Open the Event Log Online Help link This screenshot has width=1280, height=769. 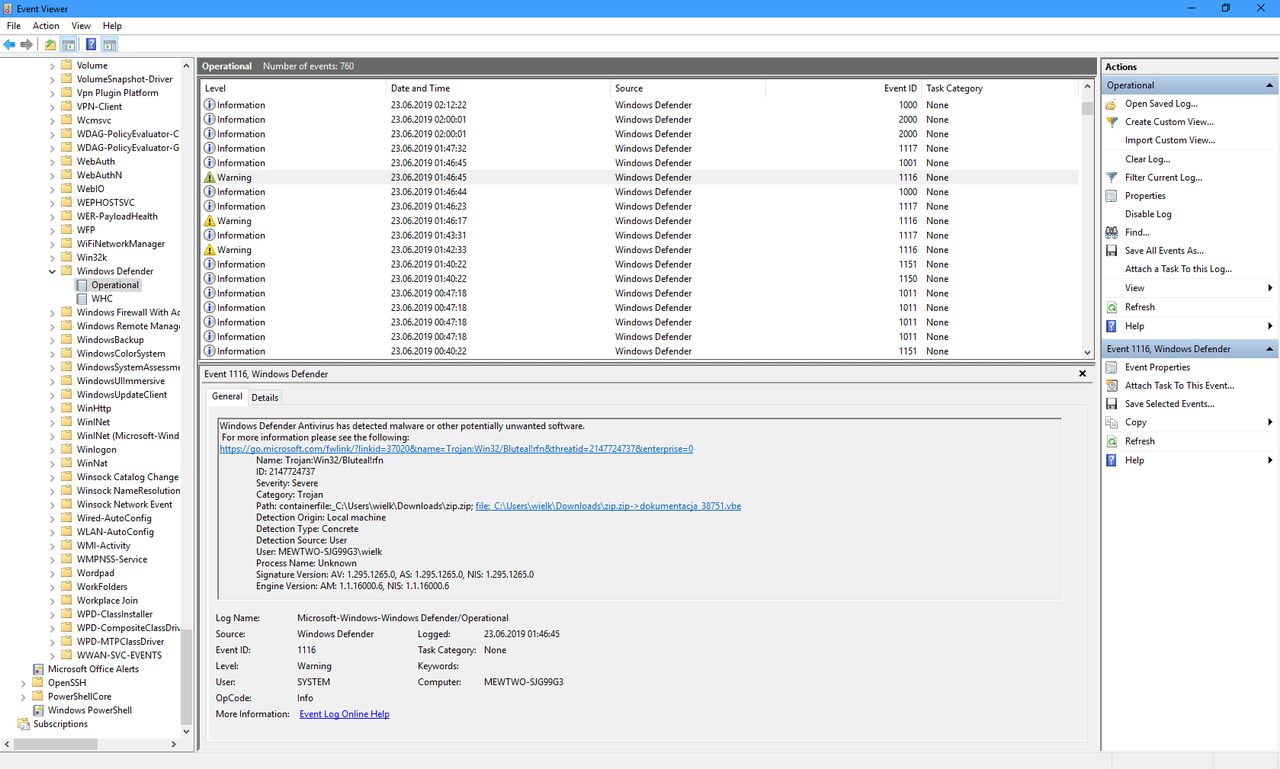tap(344, 714)
